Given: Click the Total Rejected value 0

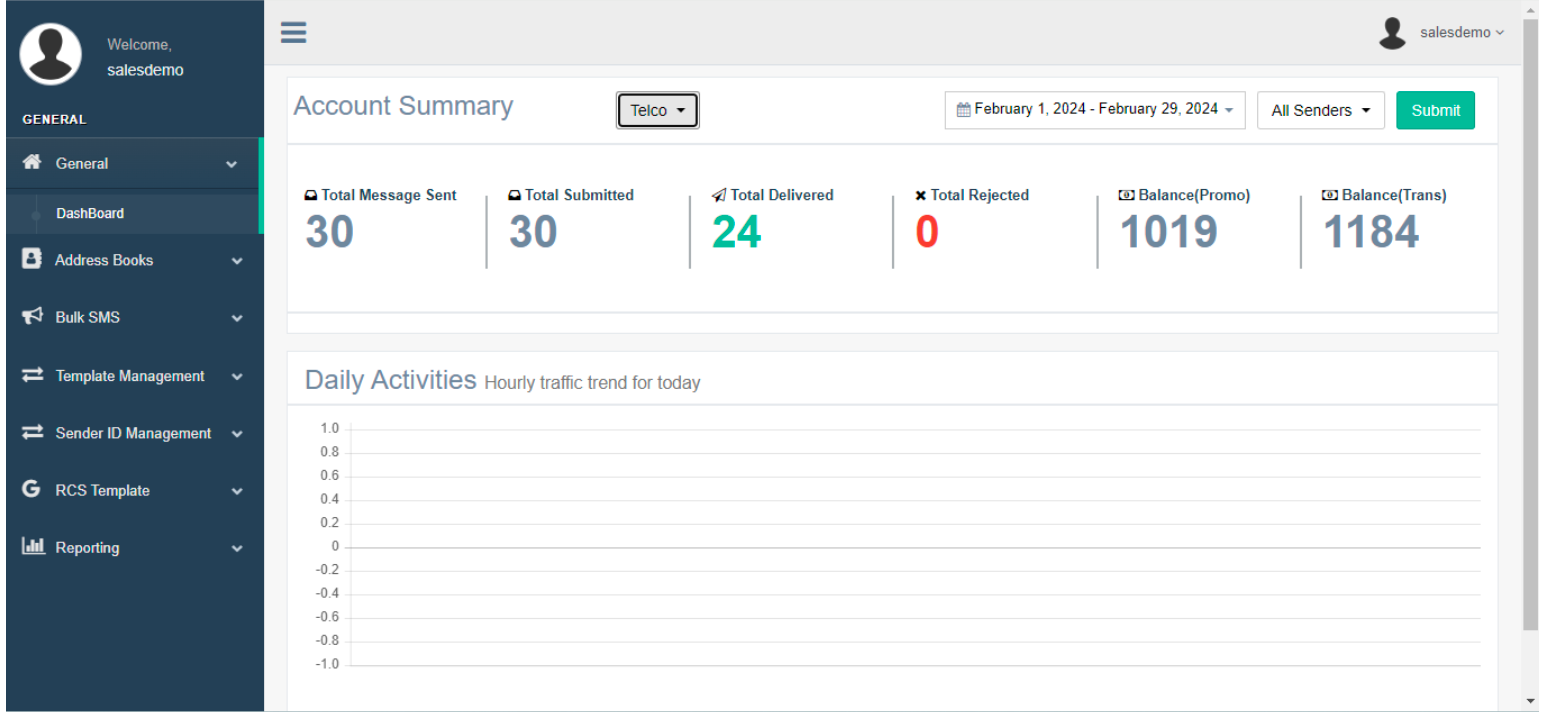Looking at the screenshot, I should click(x=927, y=232).
